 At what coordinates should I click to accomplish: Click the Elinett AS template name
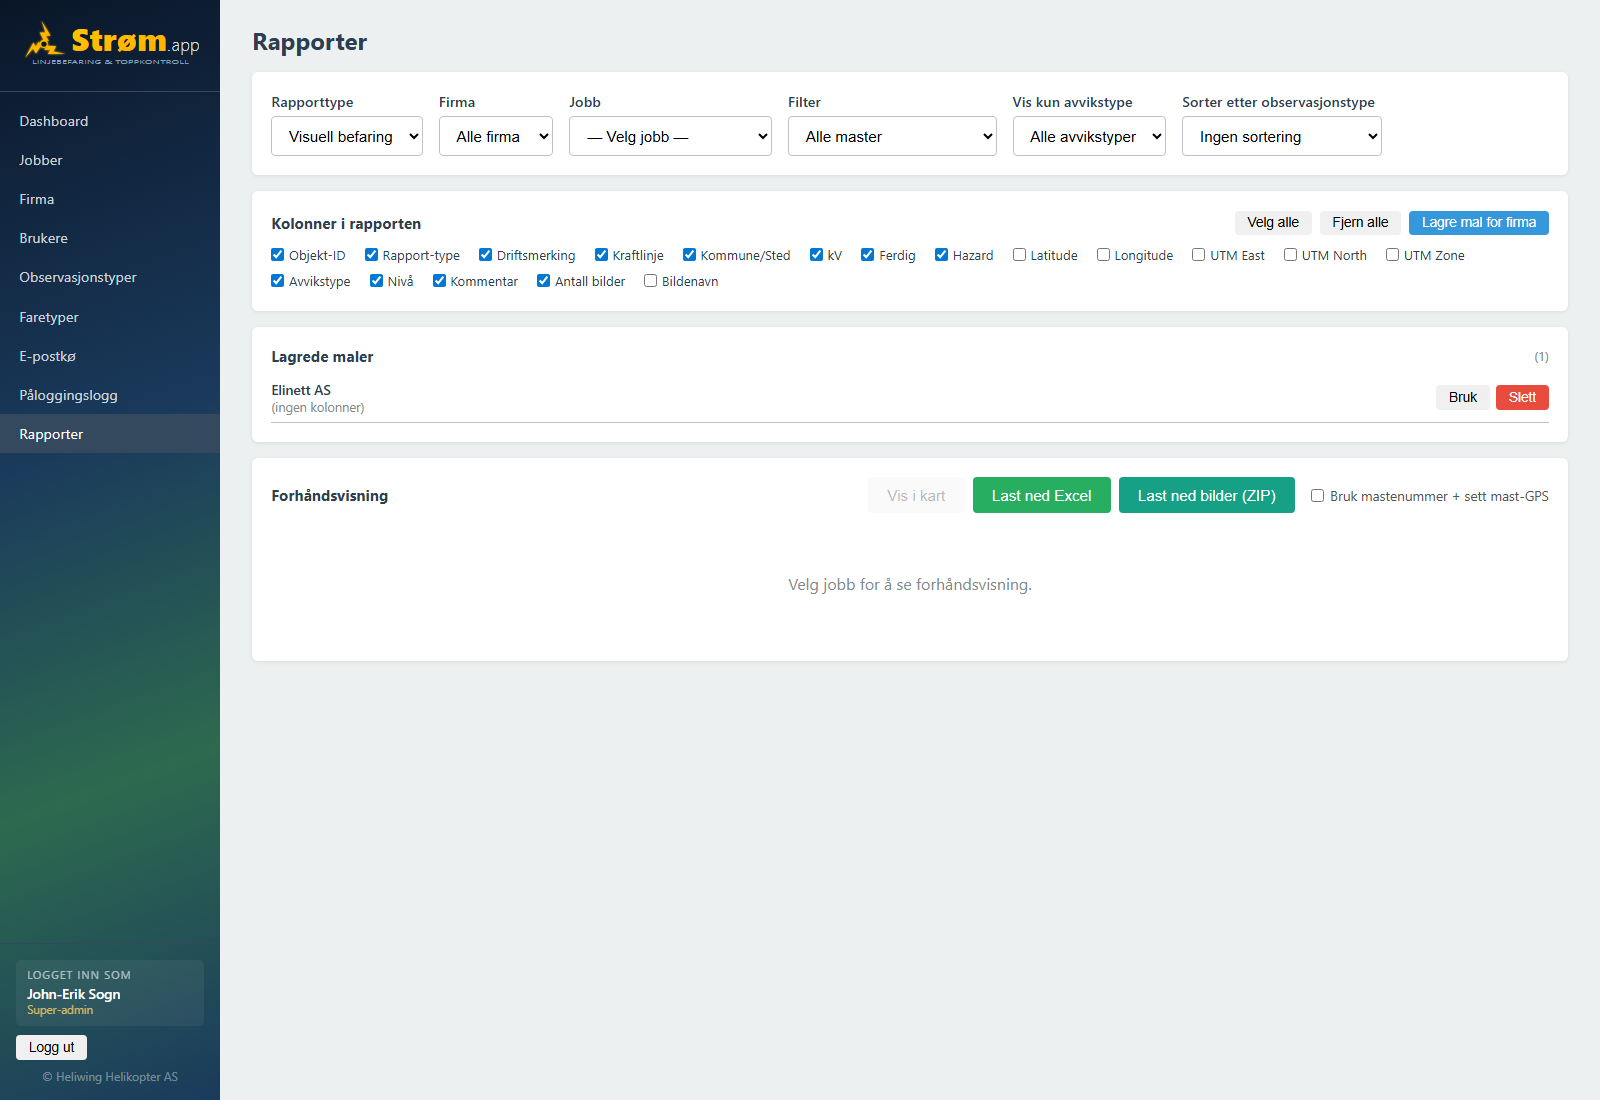301,390
